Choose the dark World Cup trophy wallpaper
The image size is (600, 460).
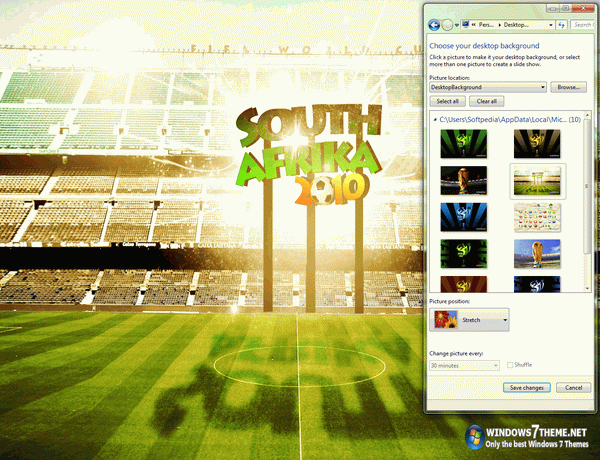[464, 181]
